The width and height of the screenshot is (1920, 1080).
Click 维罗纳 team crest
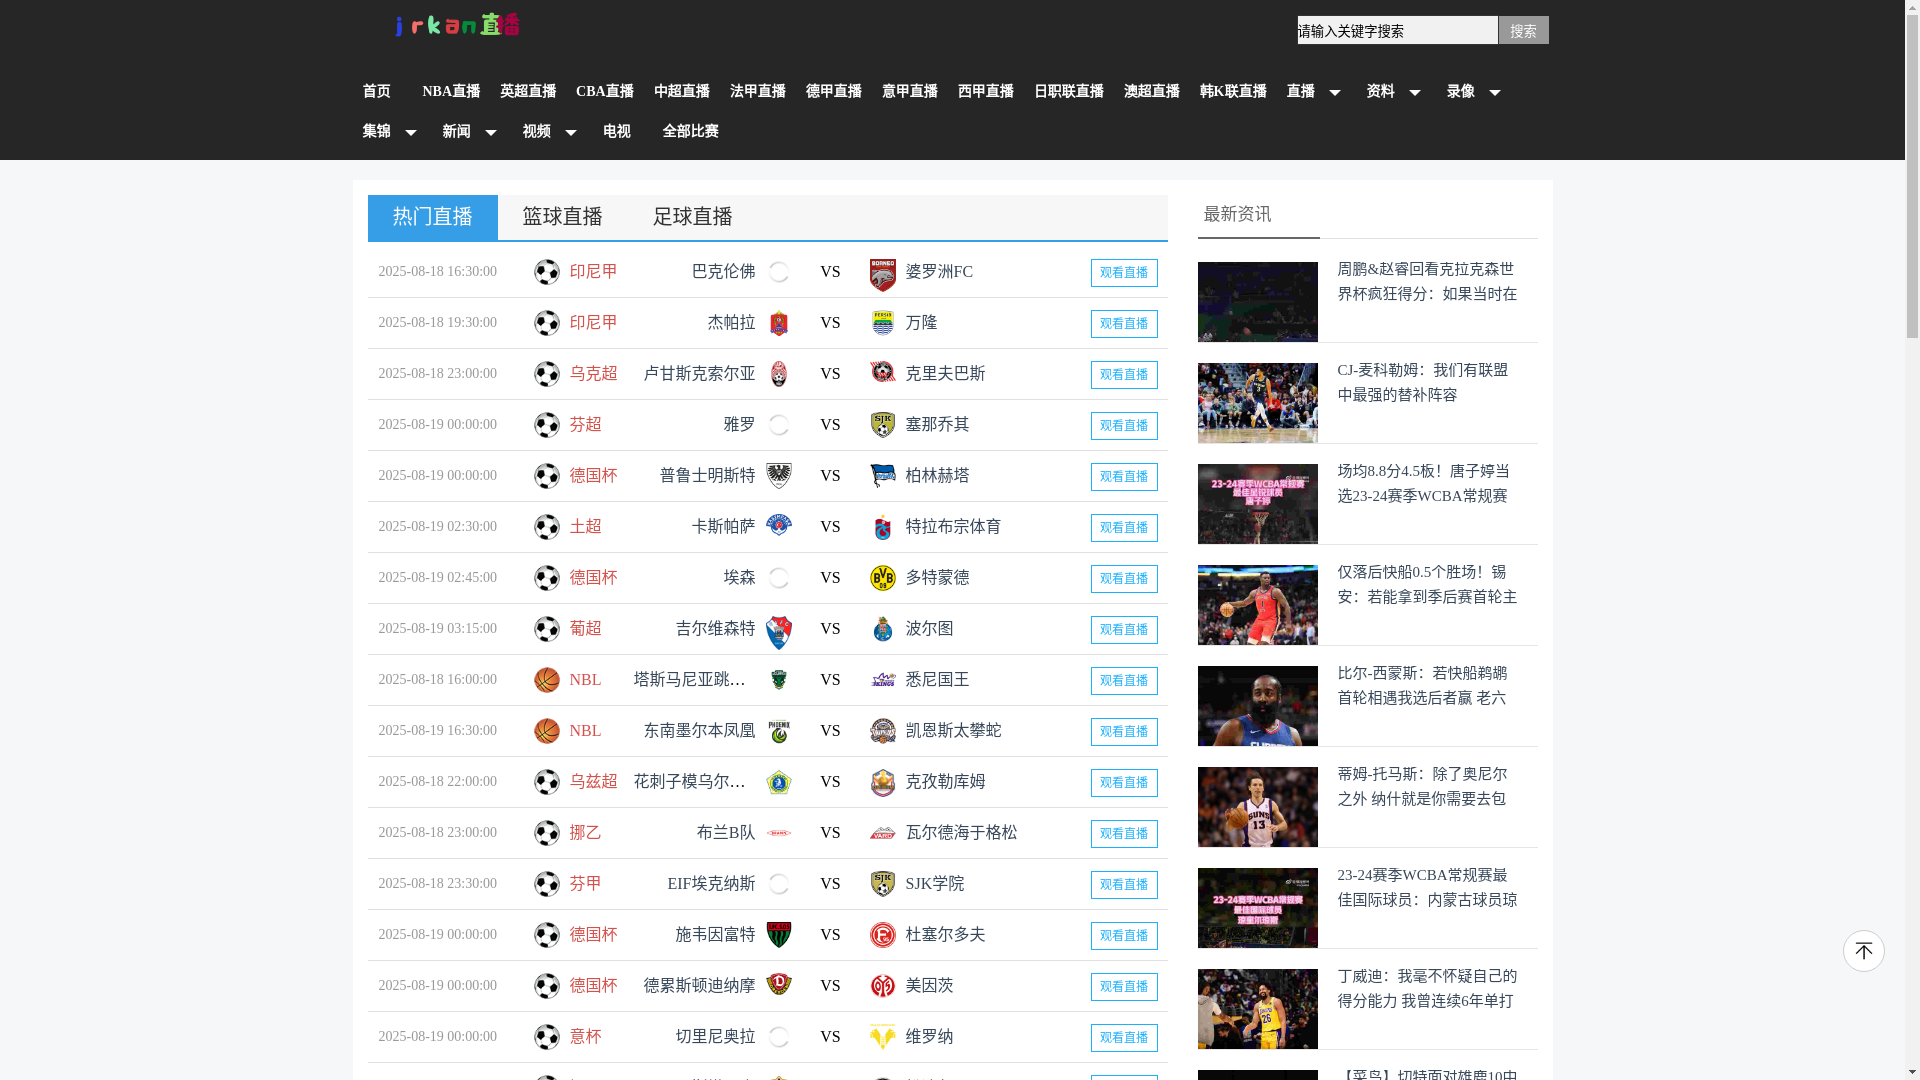pos(882,1037)
